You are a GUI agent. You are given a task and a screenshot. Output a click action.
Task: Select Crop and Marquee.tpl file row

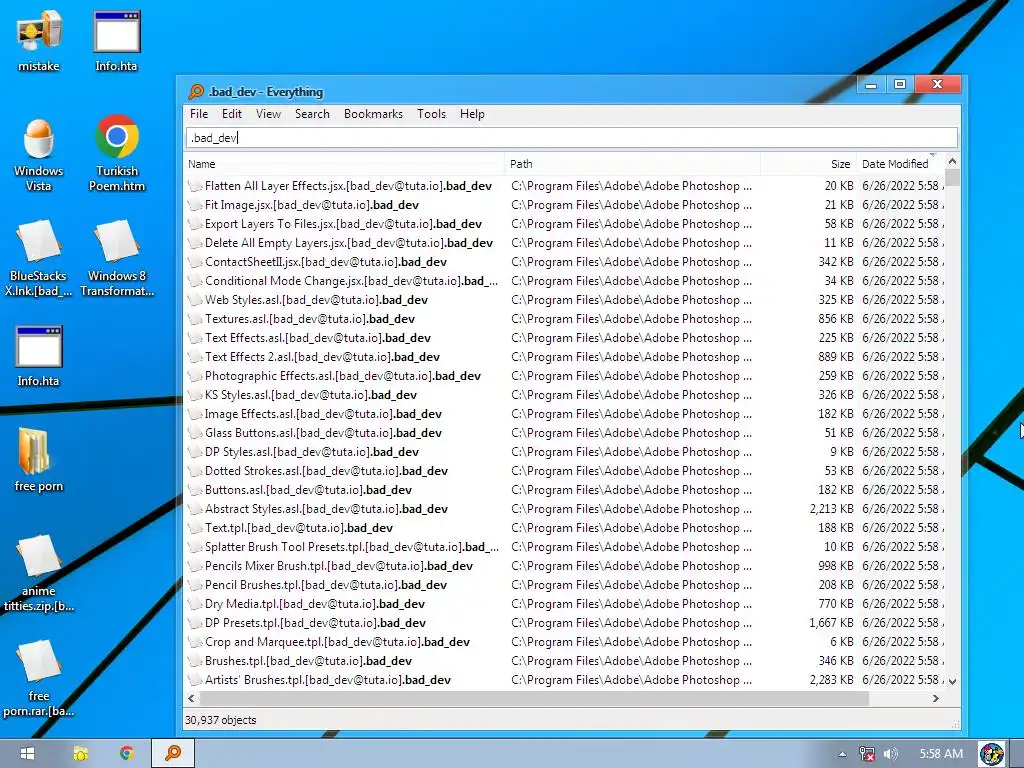565,642
